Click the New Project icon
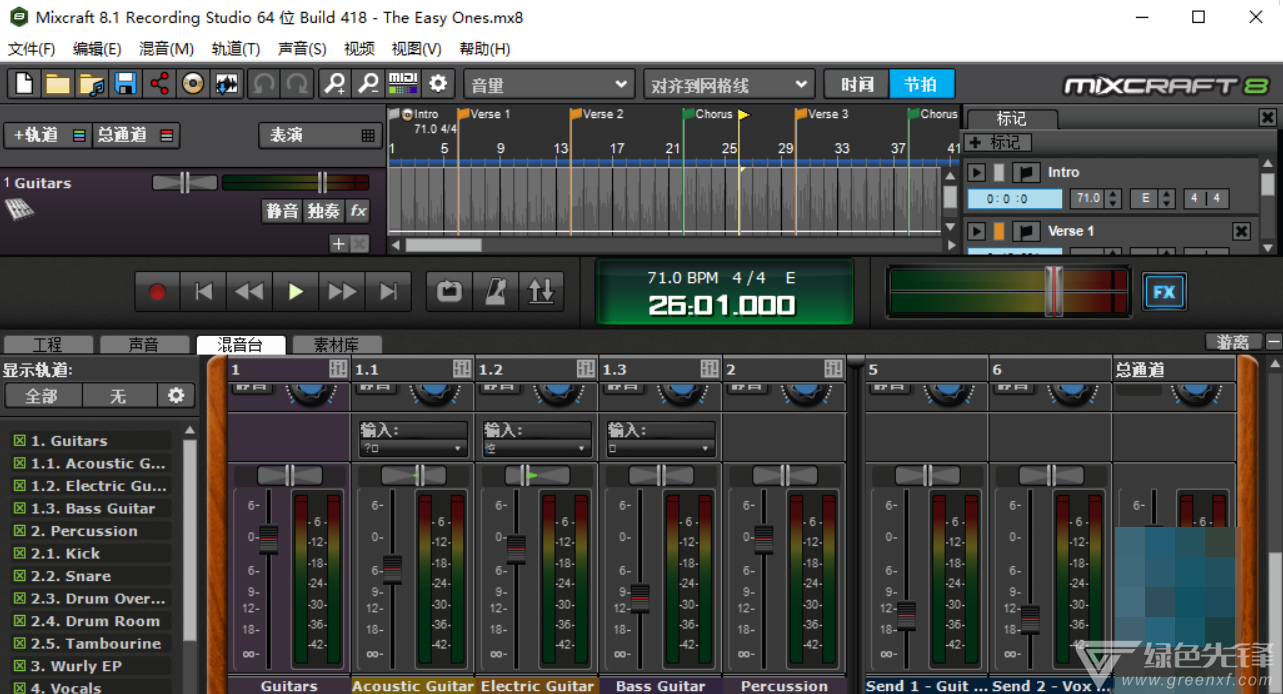Viewport: 1283px width, 694px height. 24,84
